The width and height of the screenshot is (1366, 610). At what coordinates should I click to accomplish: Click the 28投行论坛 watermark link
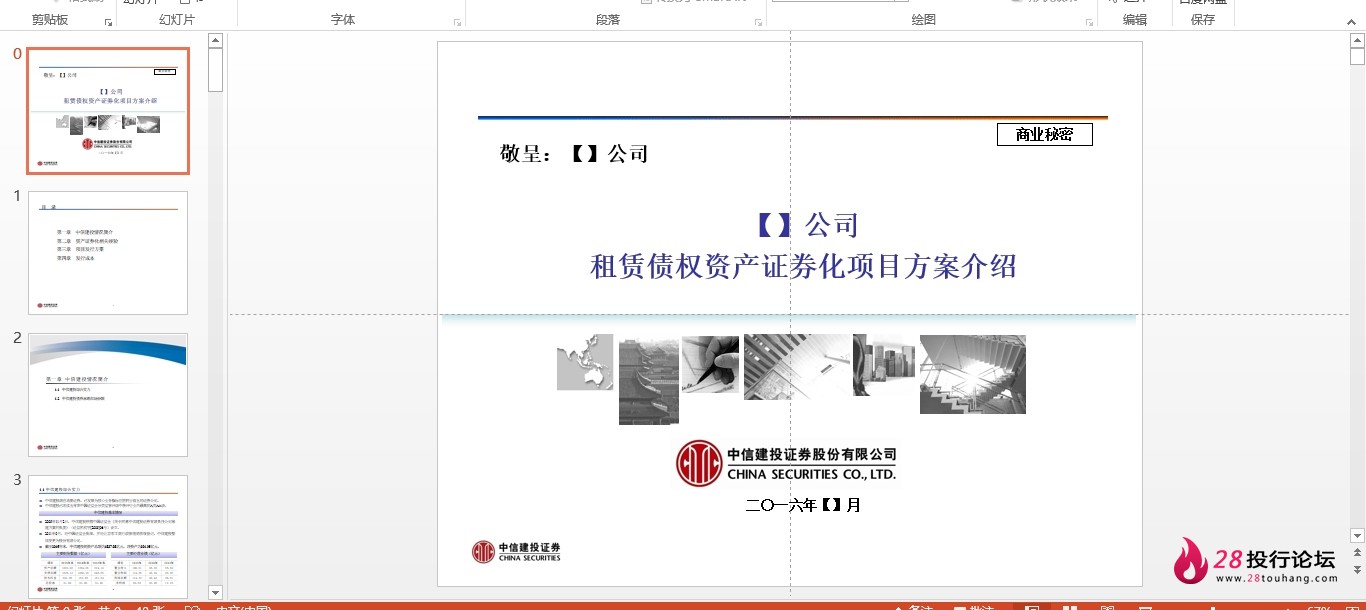[x=1257, y=562]
